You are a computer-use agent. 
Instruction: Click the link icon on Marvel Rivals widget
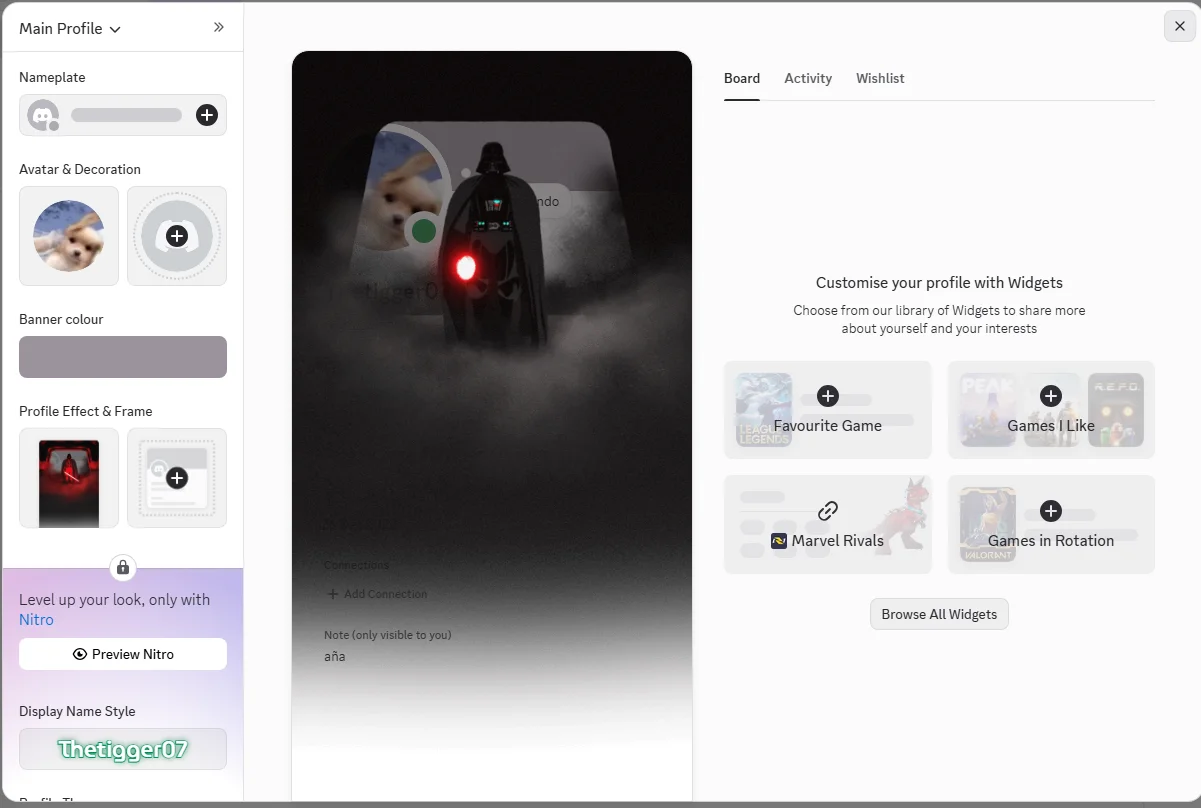pyautogui.click(x=828, y=511)
